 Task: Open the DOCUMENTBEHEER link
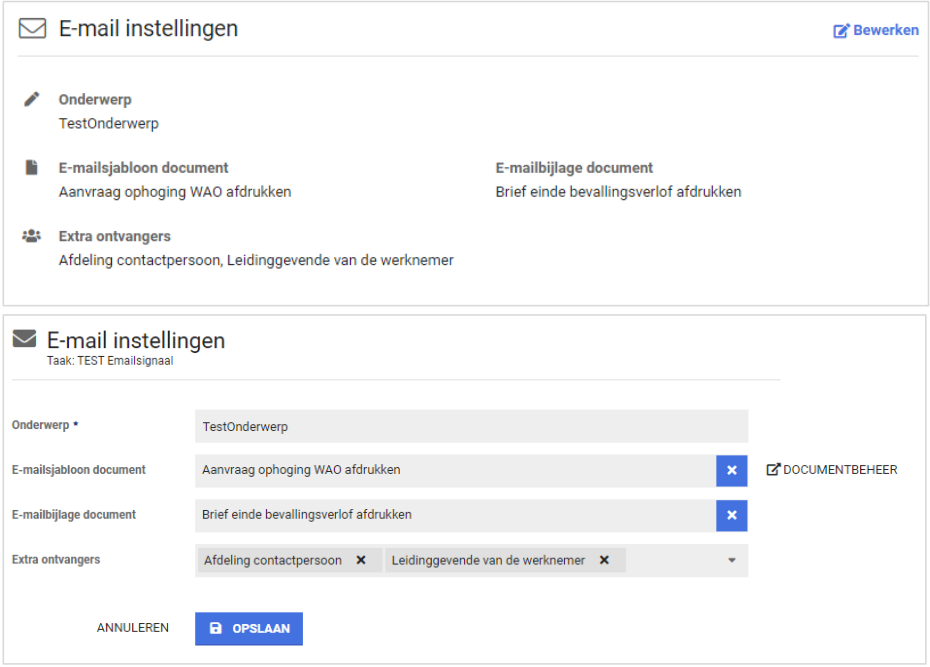pos(840,470)
